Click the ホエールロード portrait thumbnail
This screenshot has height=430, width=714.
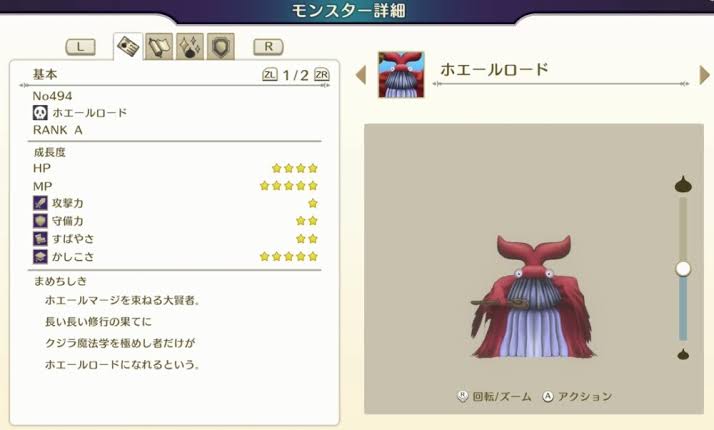coord(401,74)
